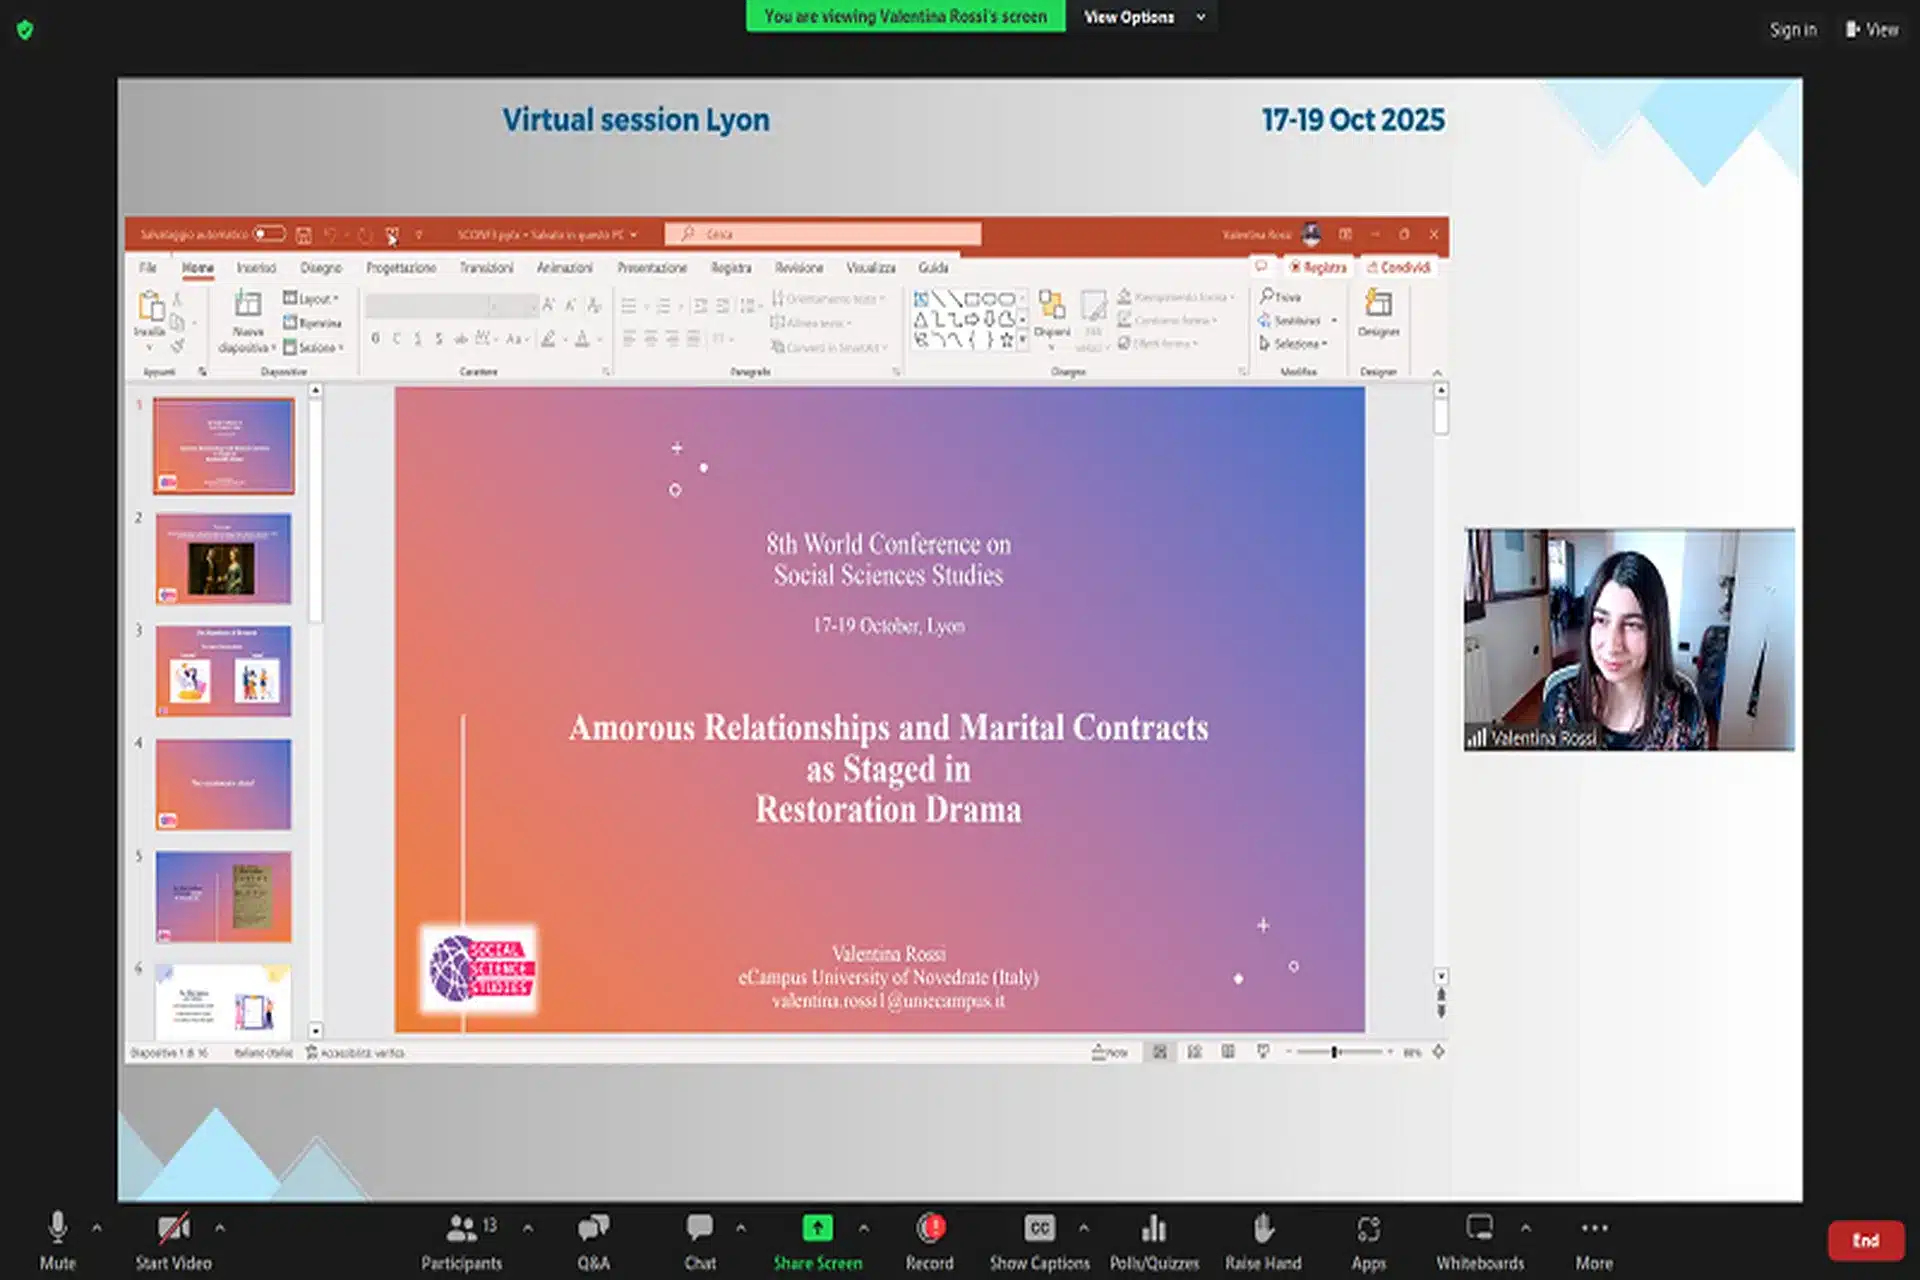Image resolution: width=1920 pixels, height=1280 pixels.
Task: Raise hand in the meeting
Action: click(x=1263, y=1240)
